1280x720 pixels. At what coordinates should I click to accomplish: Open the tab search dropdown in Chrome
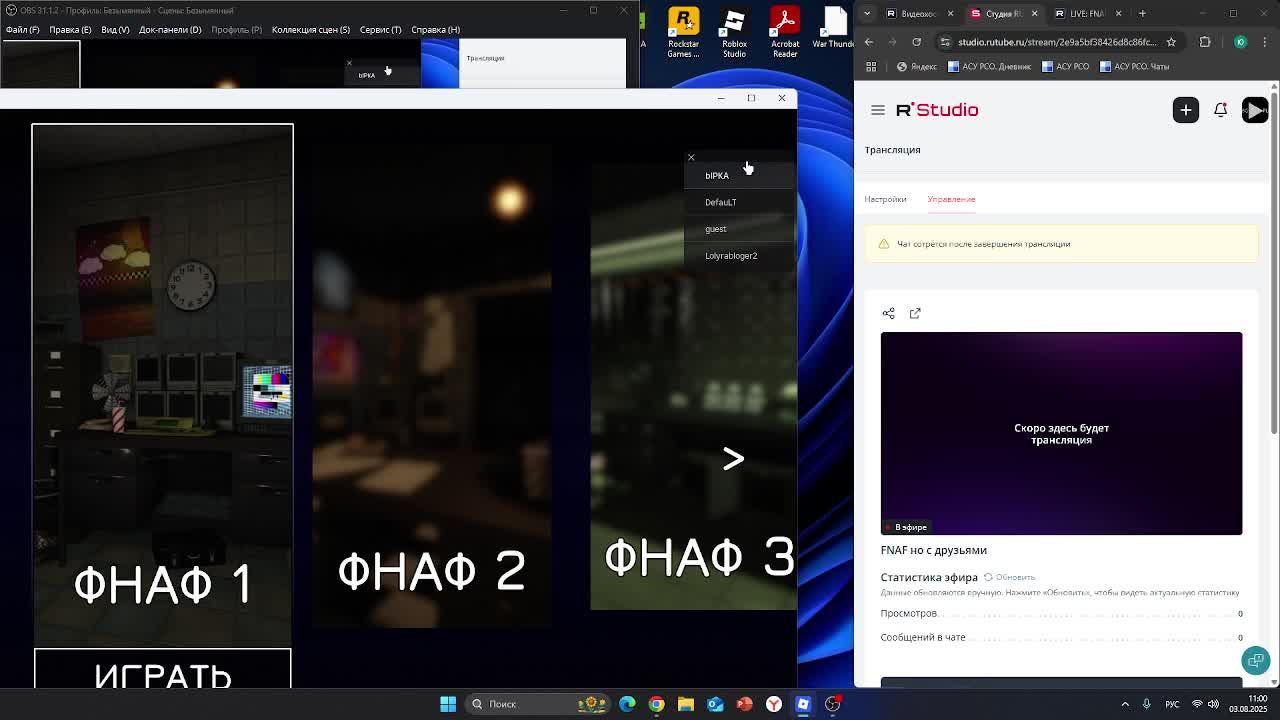tap(867, 13)
